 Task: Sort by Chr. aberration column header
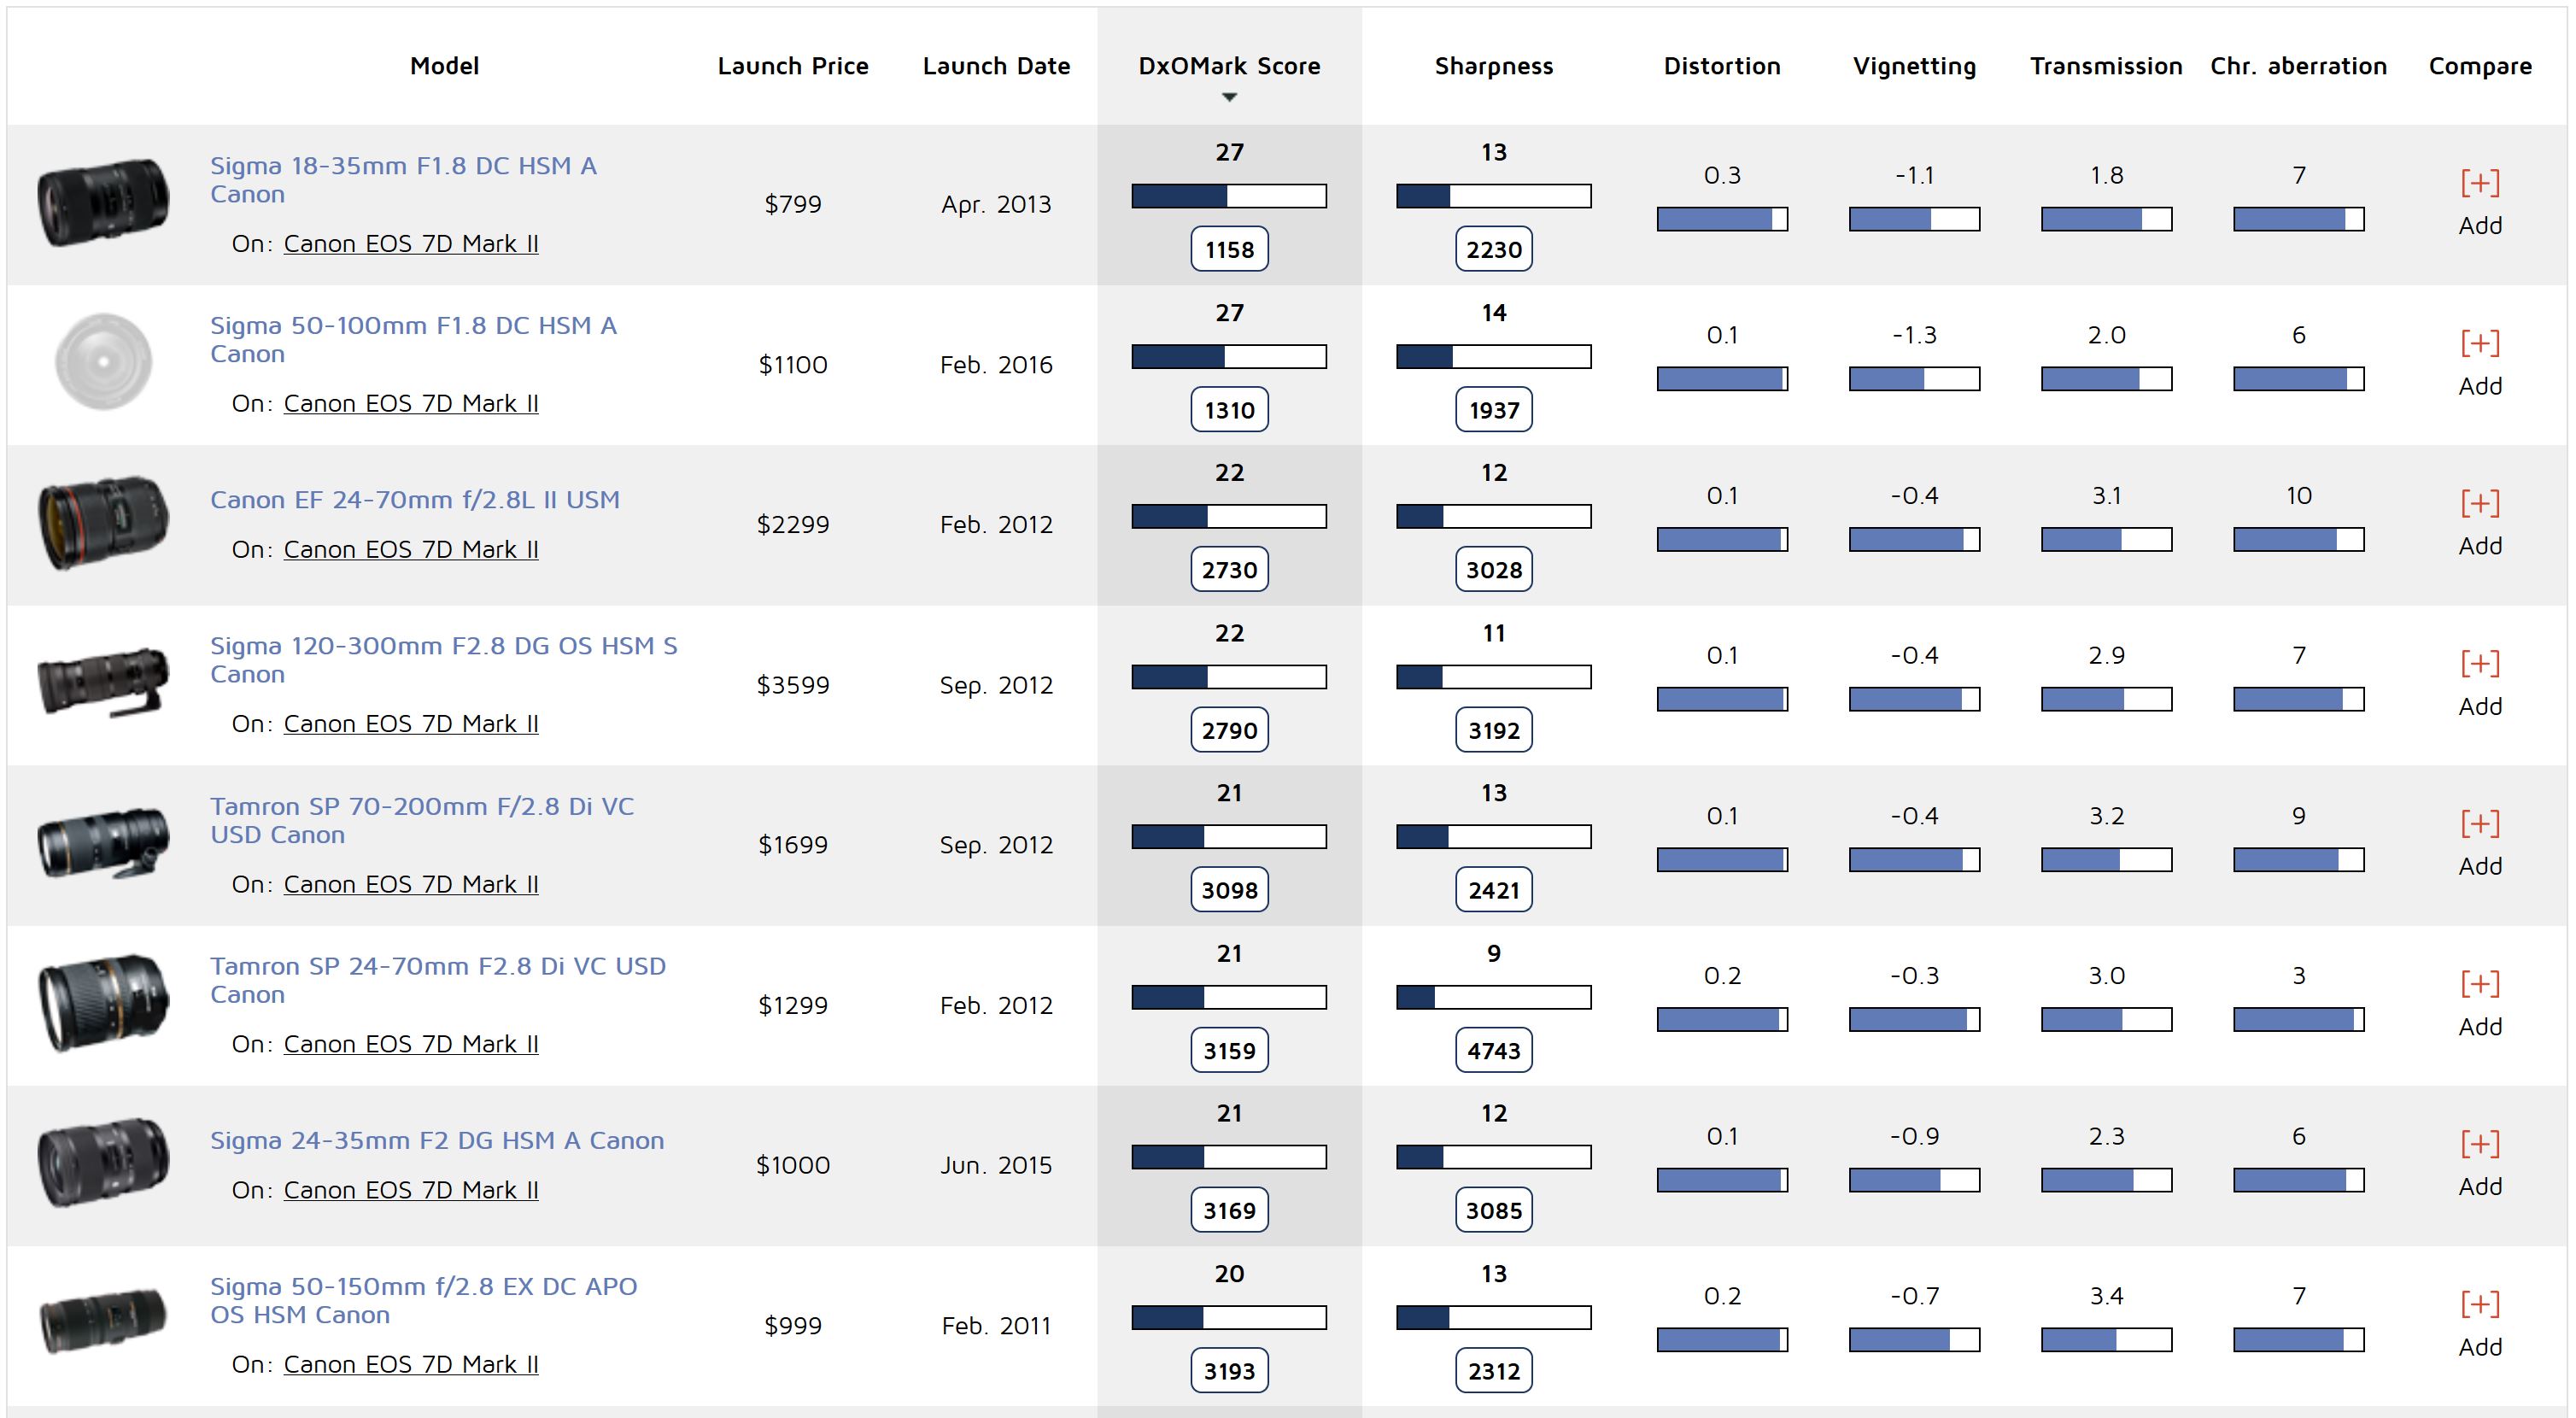coord(2297,66)
